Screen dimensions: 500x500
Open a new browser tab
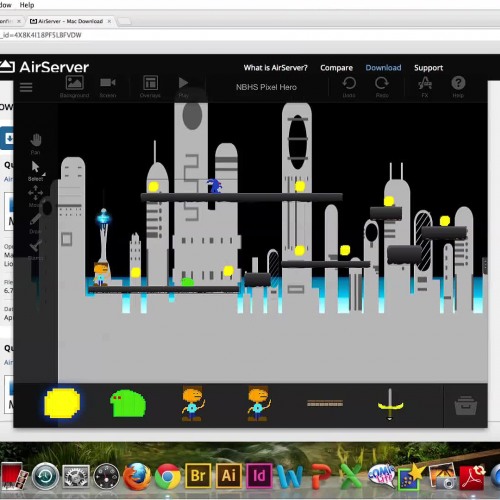[124, 22]
